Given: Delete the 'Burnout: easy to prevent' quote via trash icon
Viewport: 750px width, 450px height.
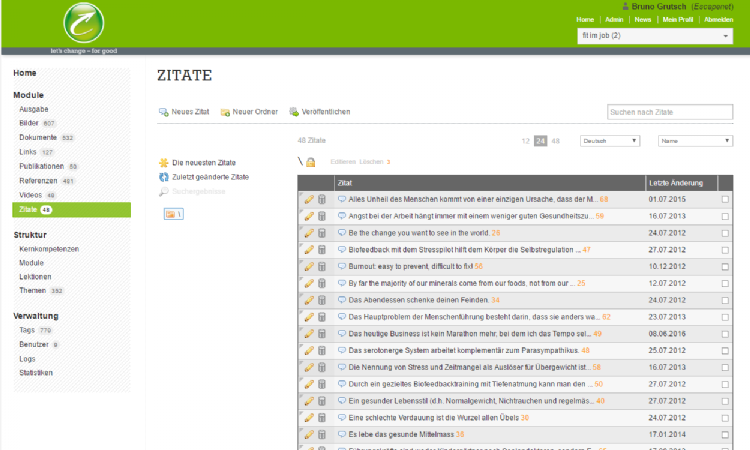Looking at the screenshot, I should tap(322, 267).
